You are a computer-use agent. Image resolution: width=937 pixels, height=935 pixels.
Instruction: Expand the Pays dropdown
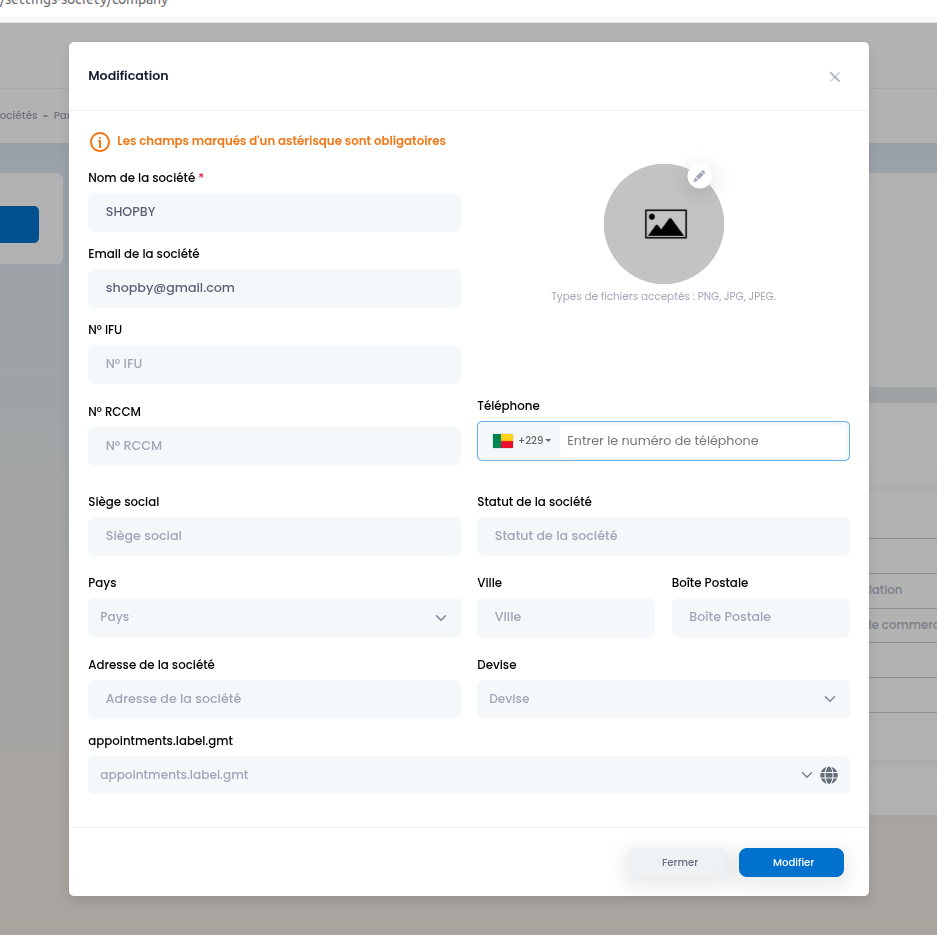point(274,617)
